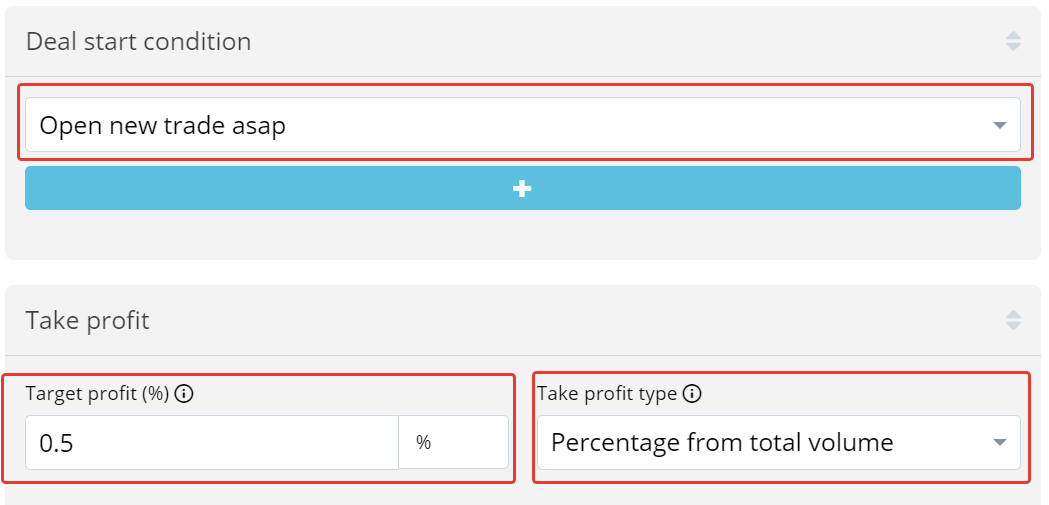The image size is (1049, 505).
Task: Select the "Open new trade asap" text
Action: coord(162,126)
